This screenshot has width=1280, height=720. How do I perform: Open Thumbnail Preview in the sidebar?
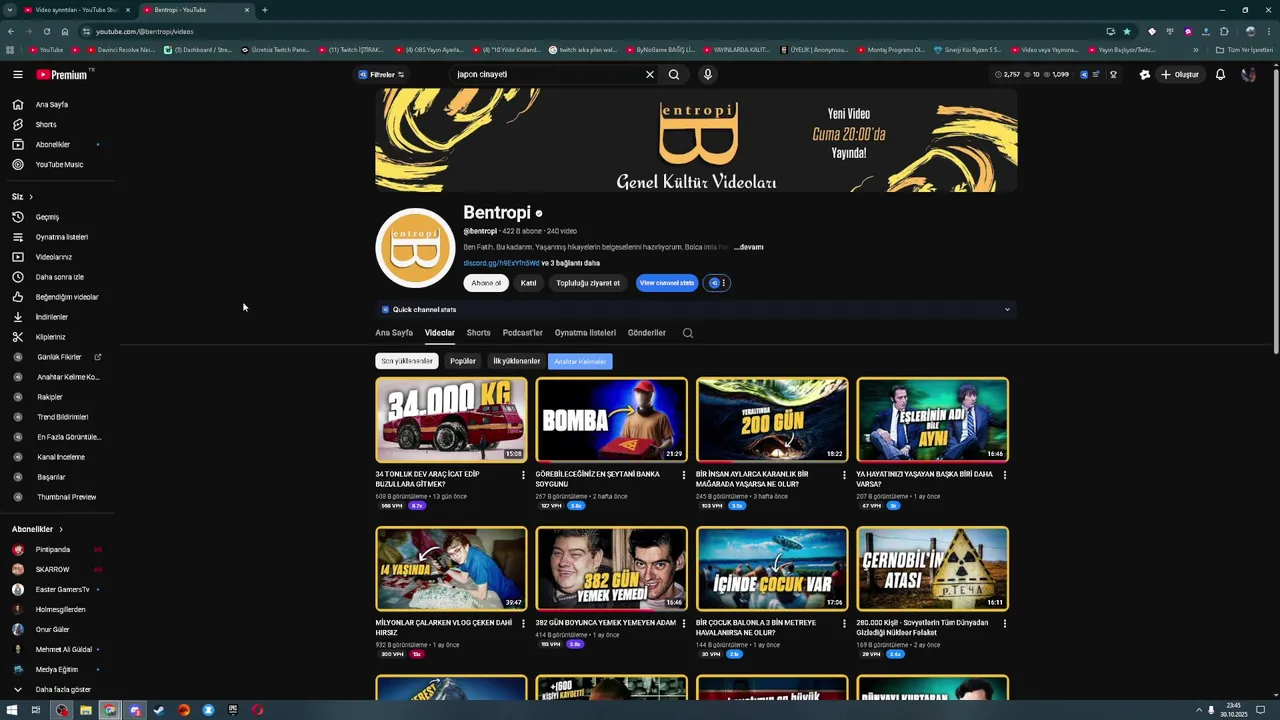tap(66, 497)
